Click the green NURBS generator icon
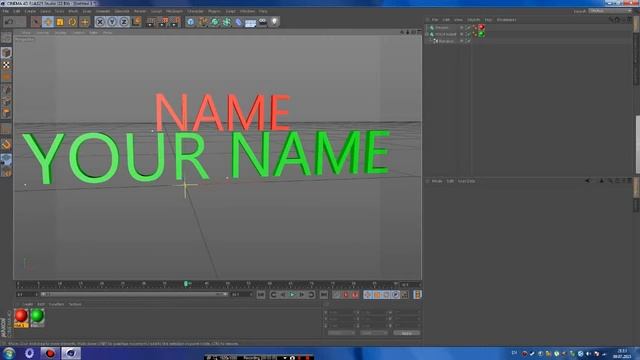Image resolution: width=640 pixels, height=360 pixels. point(215,22)
